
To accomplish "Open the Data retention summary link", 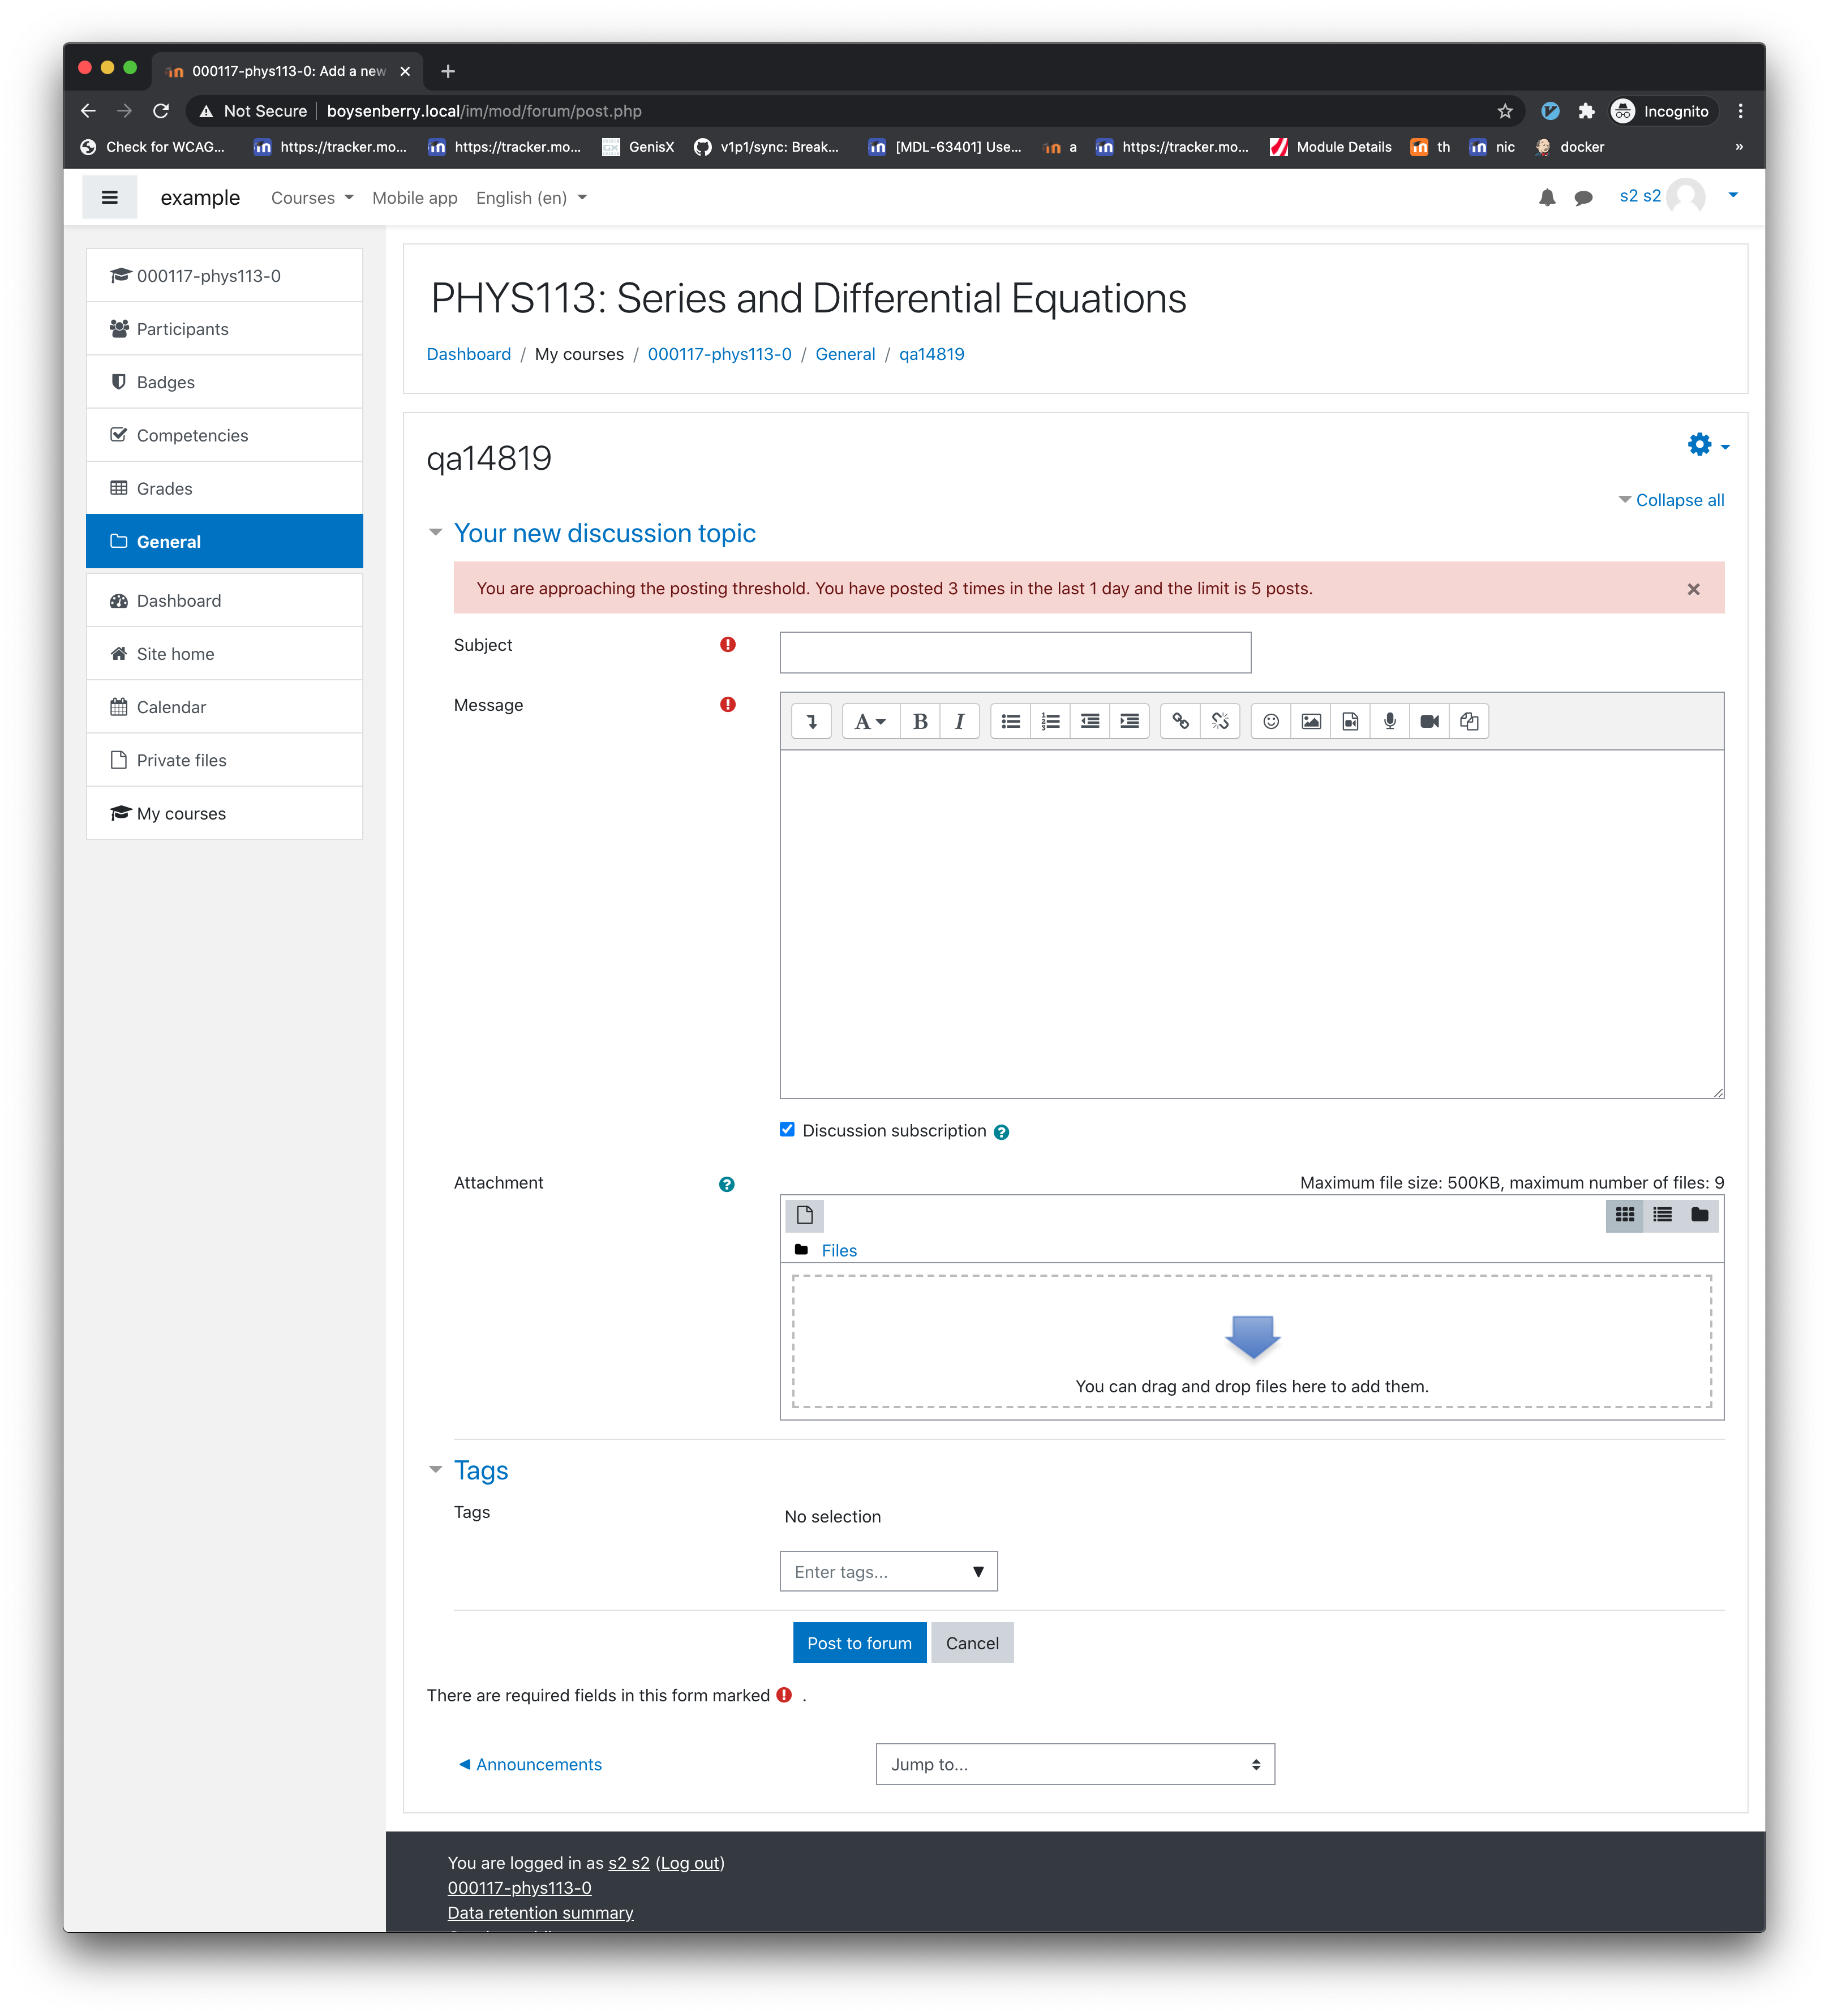I will click(540, 1913).
